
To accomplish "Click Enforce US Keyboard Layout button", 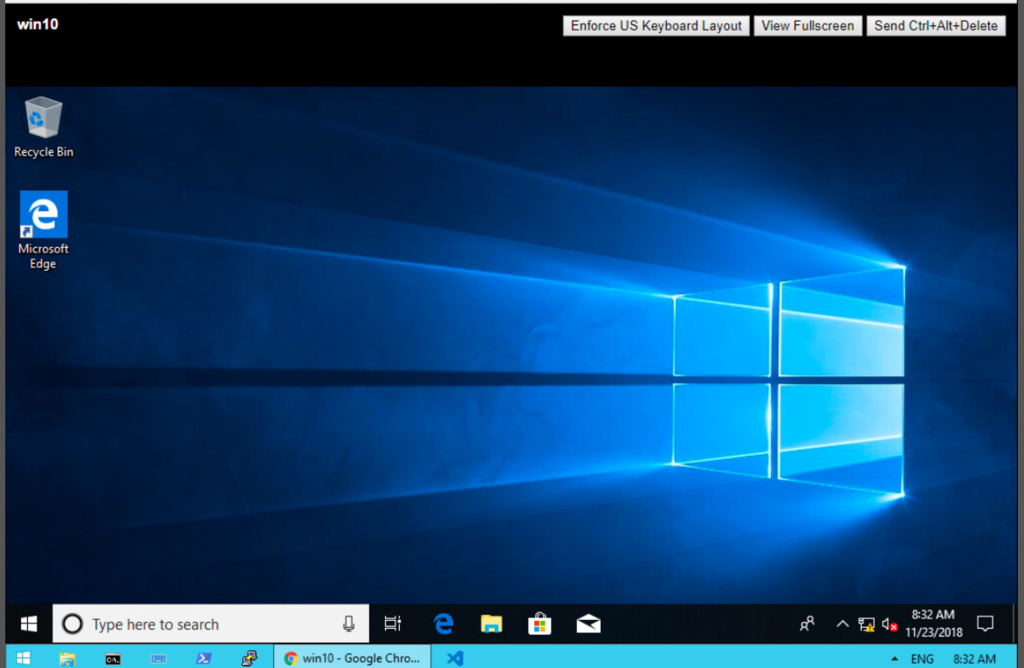I will point(656,25).
